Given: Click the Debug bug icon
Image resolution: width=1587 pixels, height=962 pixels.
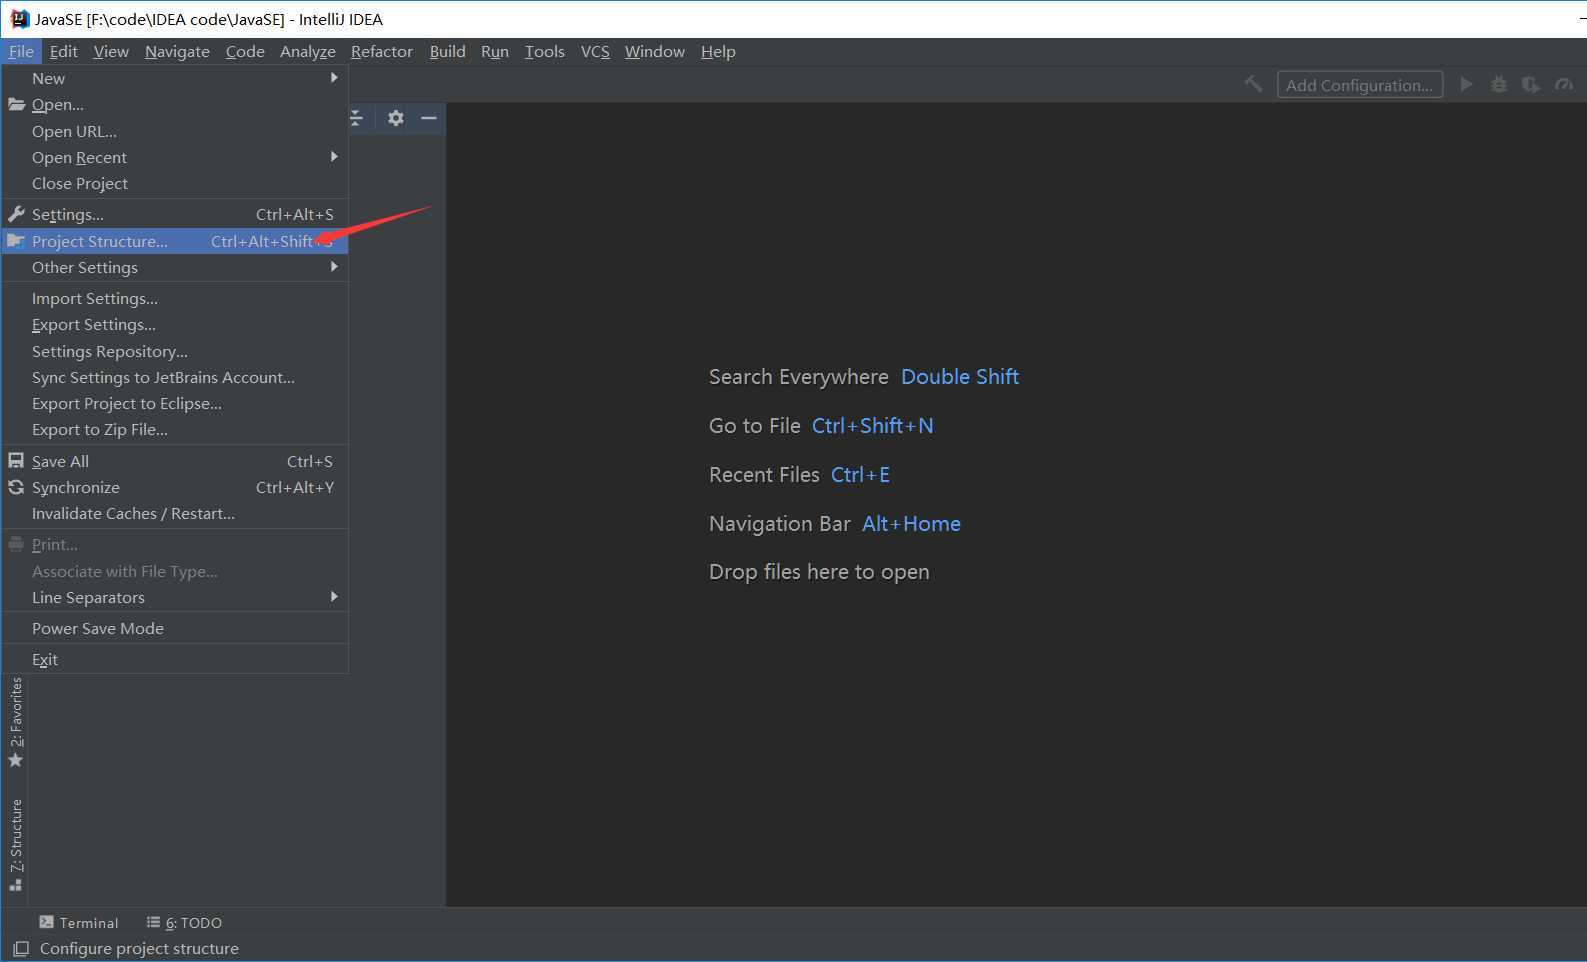Looking at the screenshot, I should pyautogui.click(x=1498, y=84).
